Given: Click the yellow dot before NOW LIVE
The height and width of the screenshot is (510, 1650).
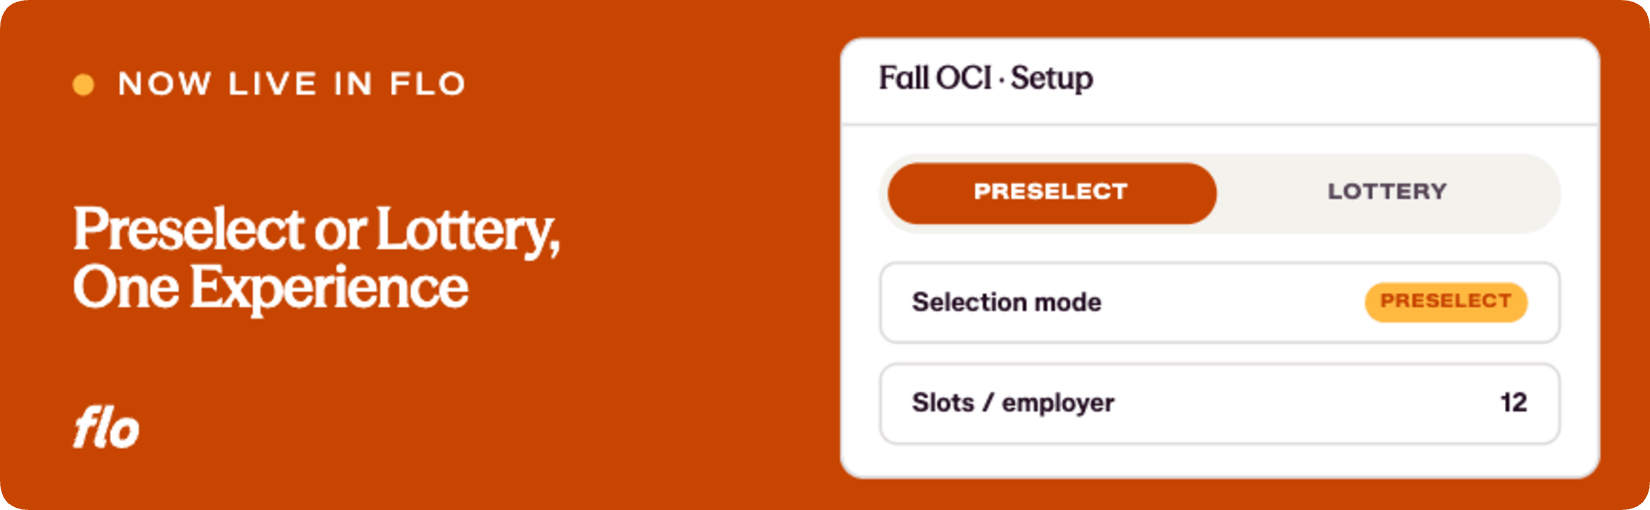Looking at the screenshot, I should click(84, 85).
